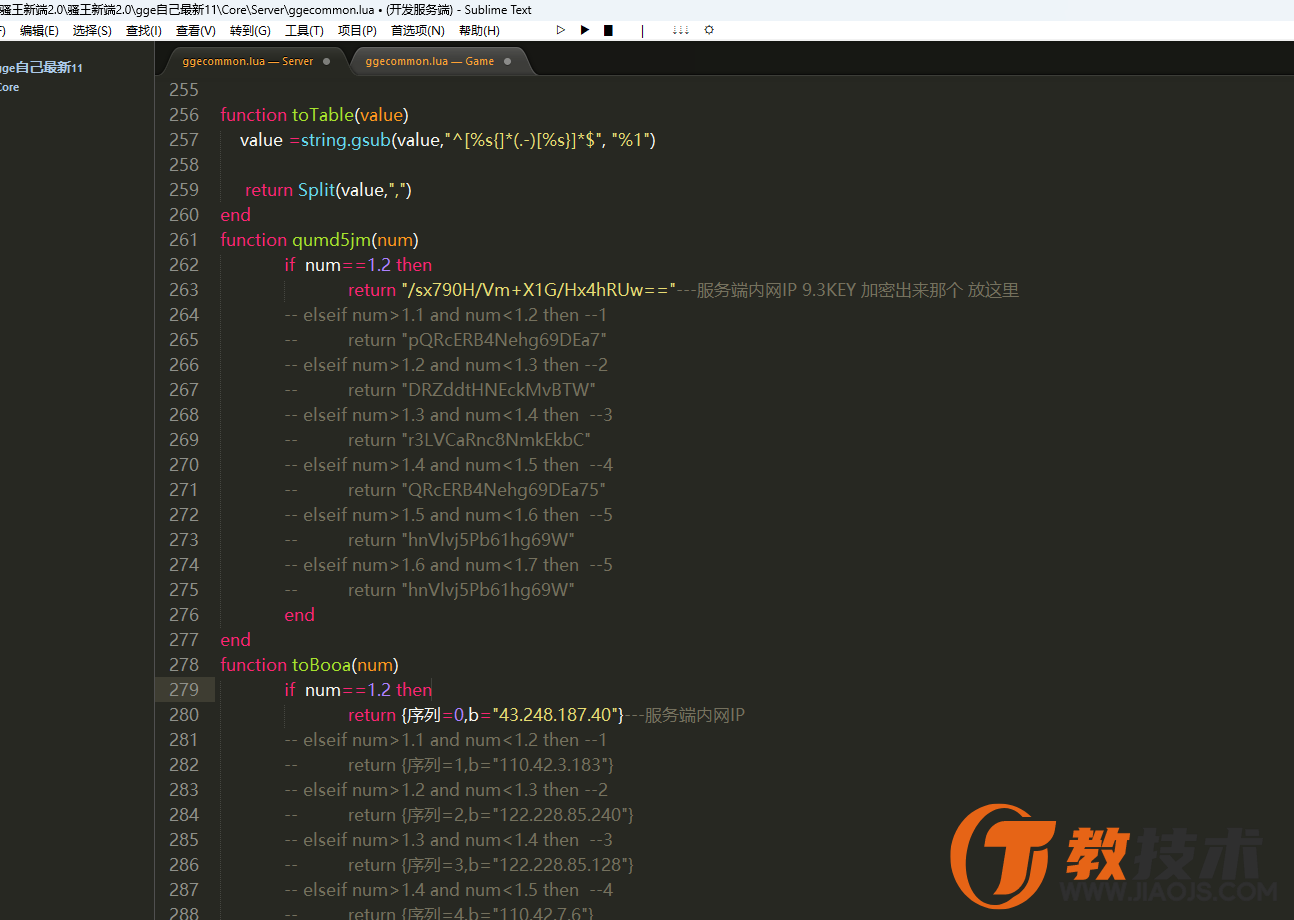
Task: Click the outlined play triangle toolbar icon
Action: click(561, 30)
